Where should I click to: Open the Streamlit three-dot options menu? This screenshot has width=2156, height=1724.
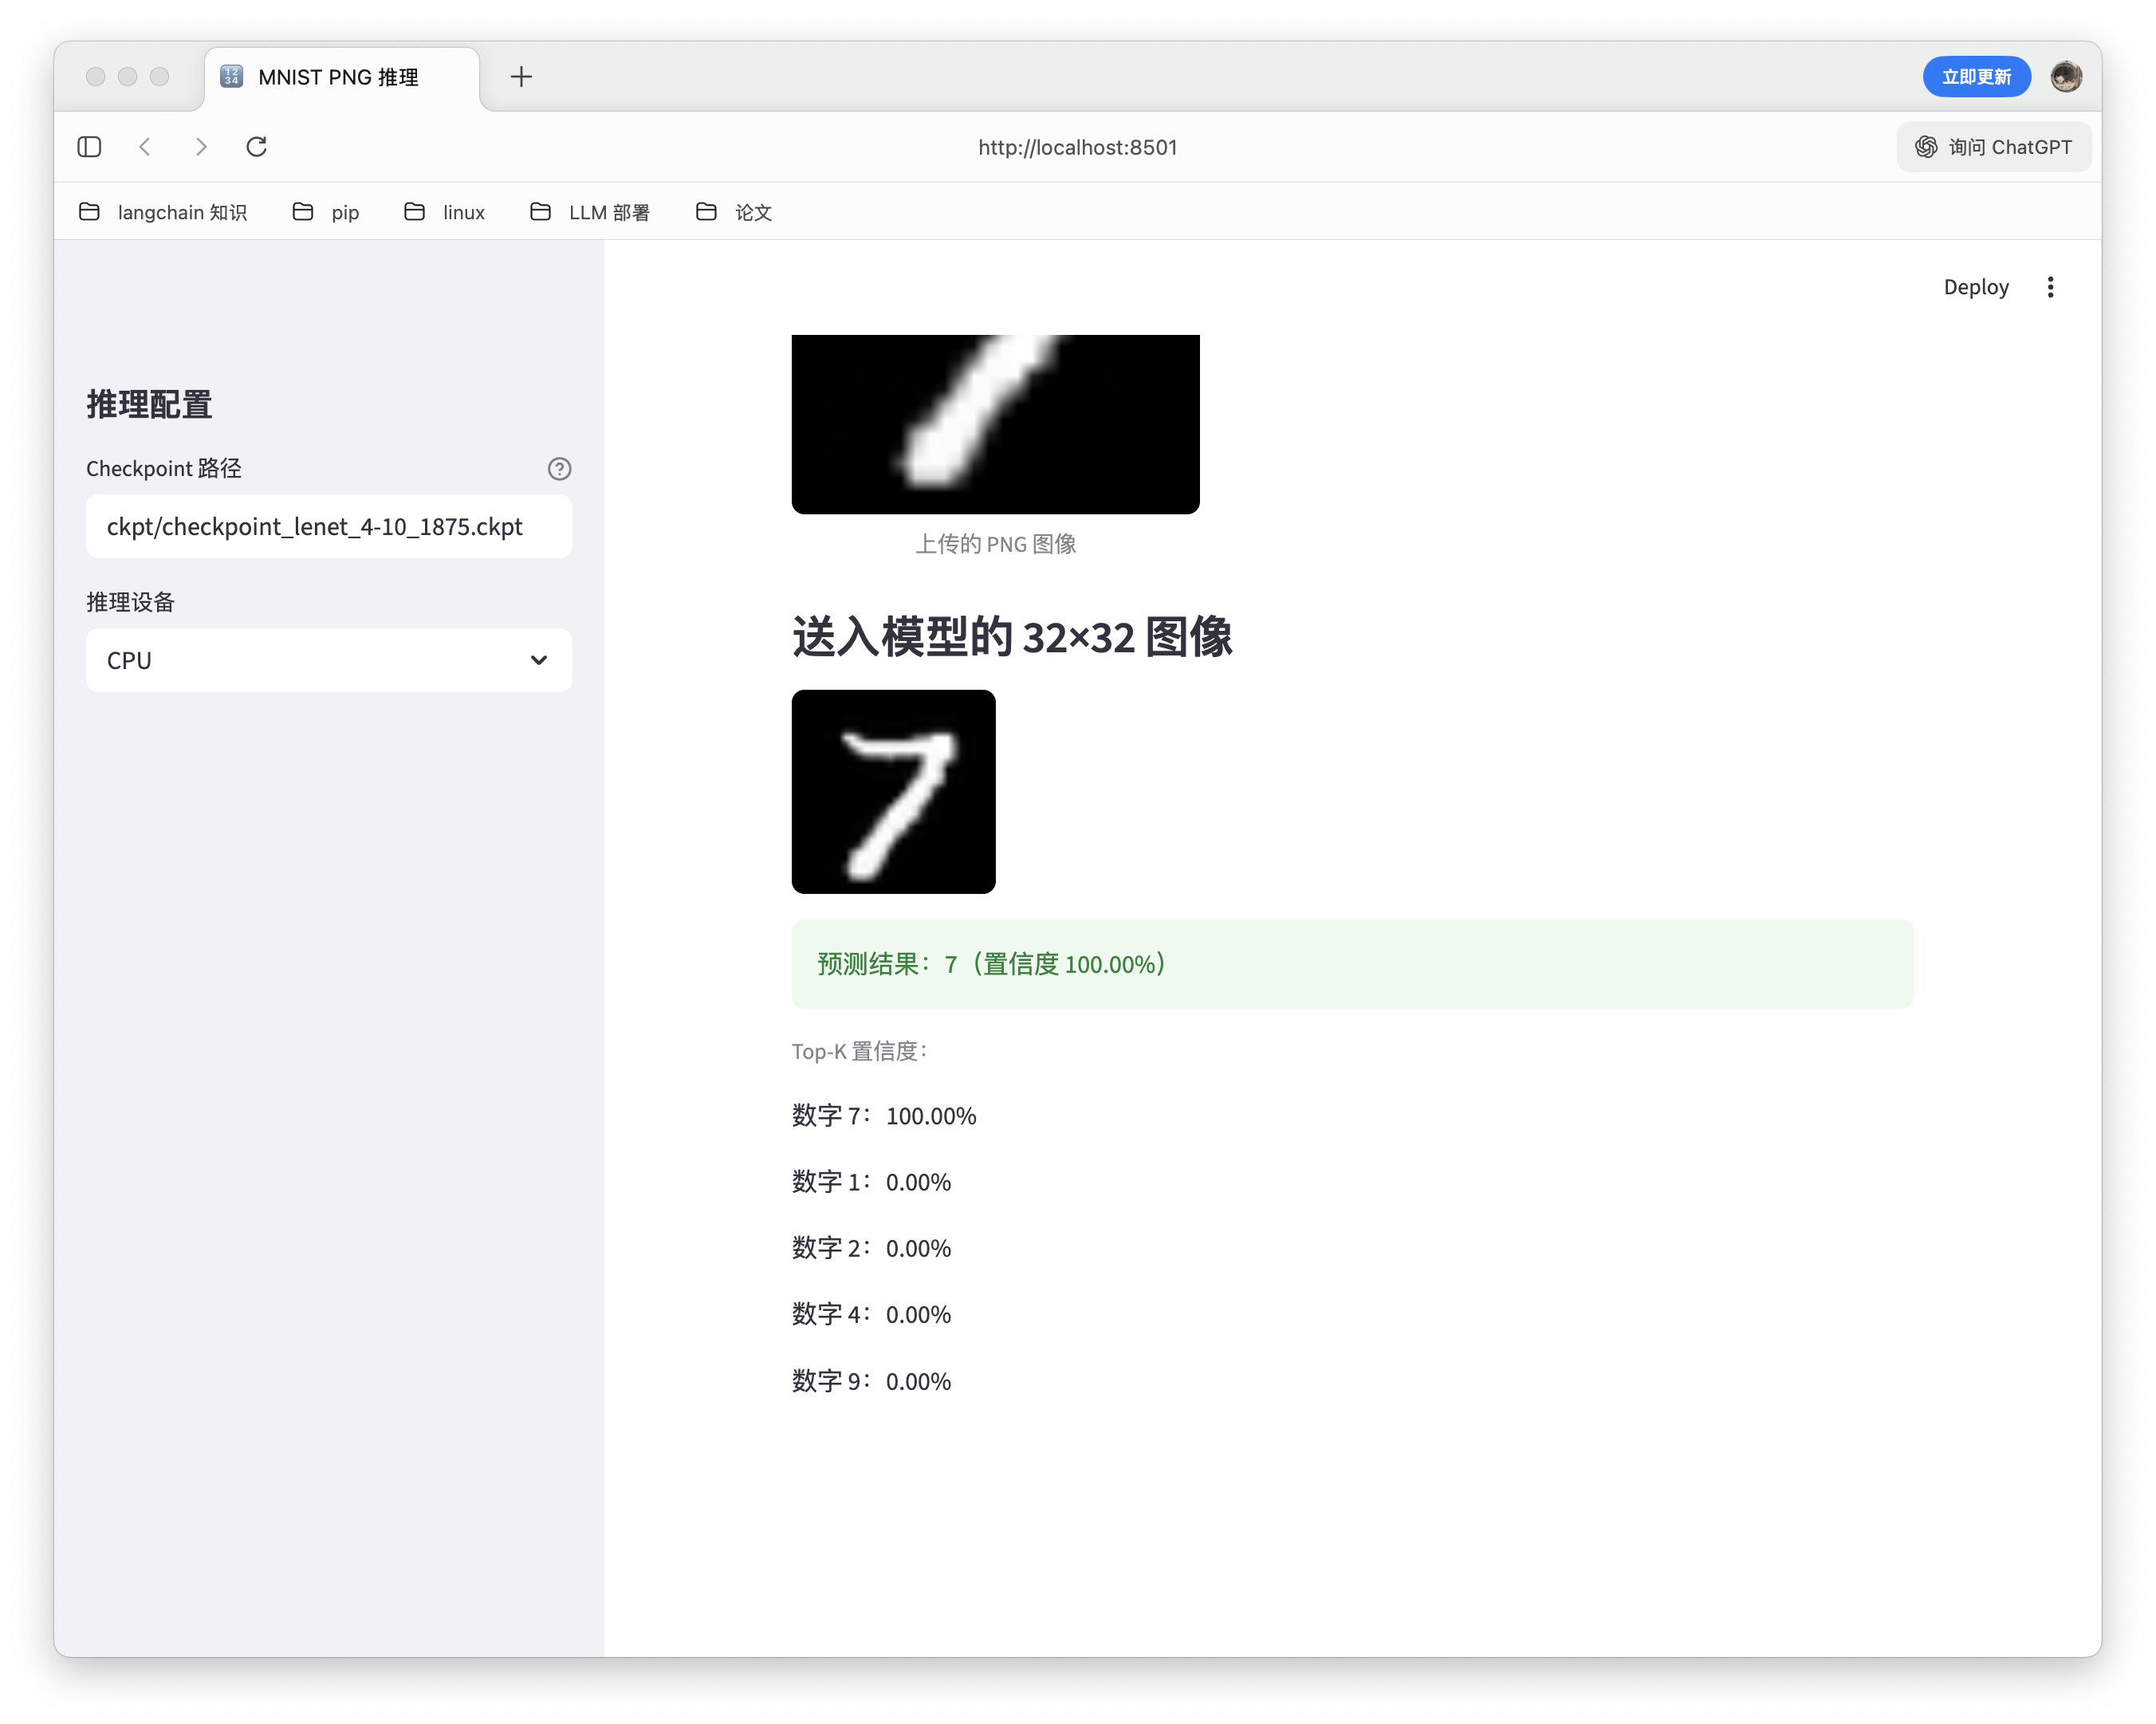(2049, 287)
